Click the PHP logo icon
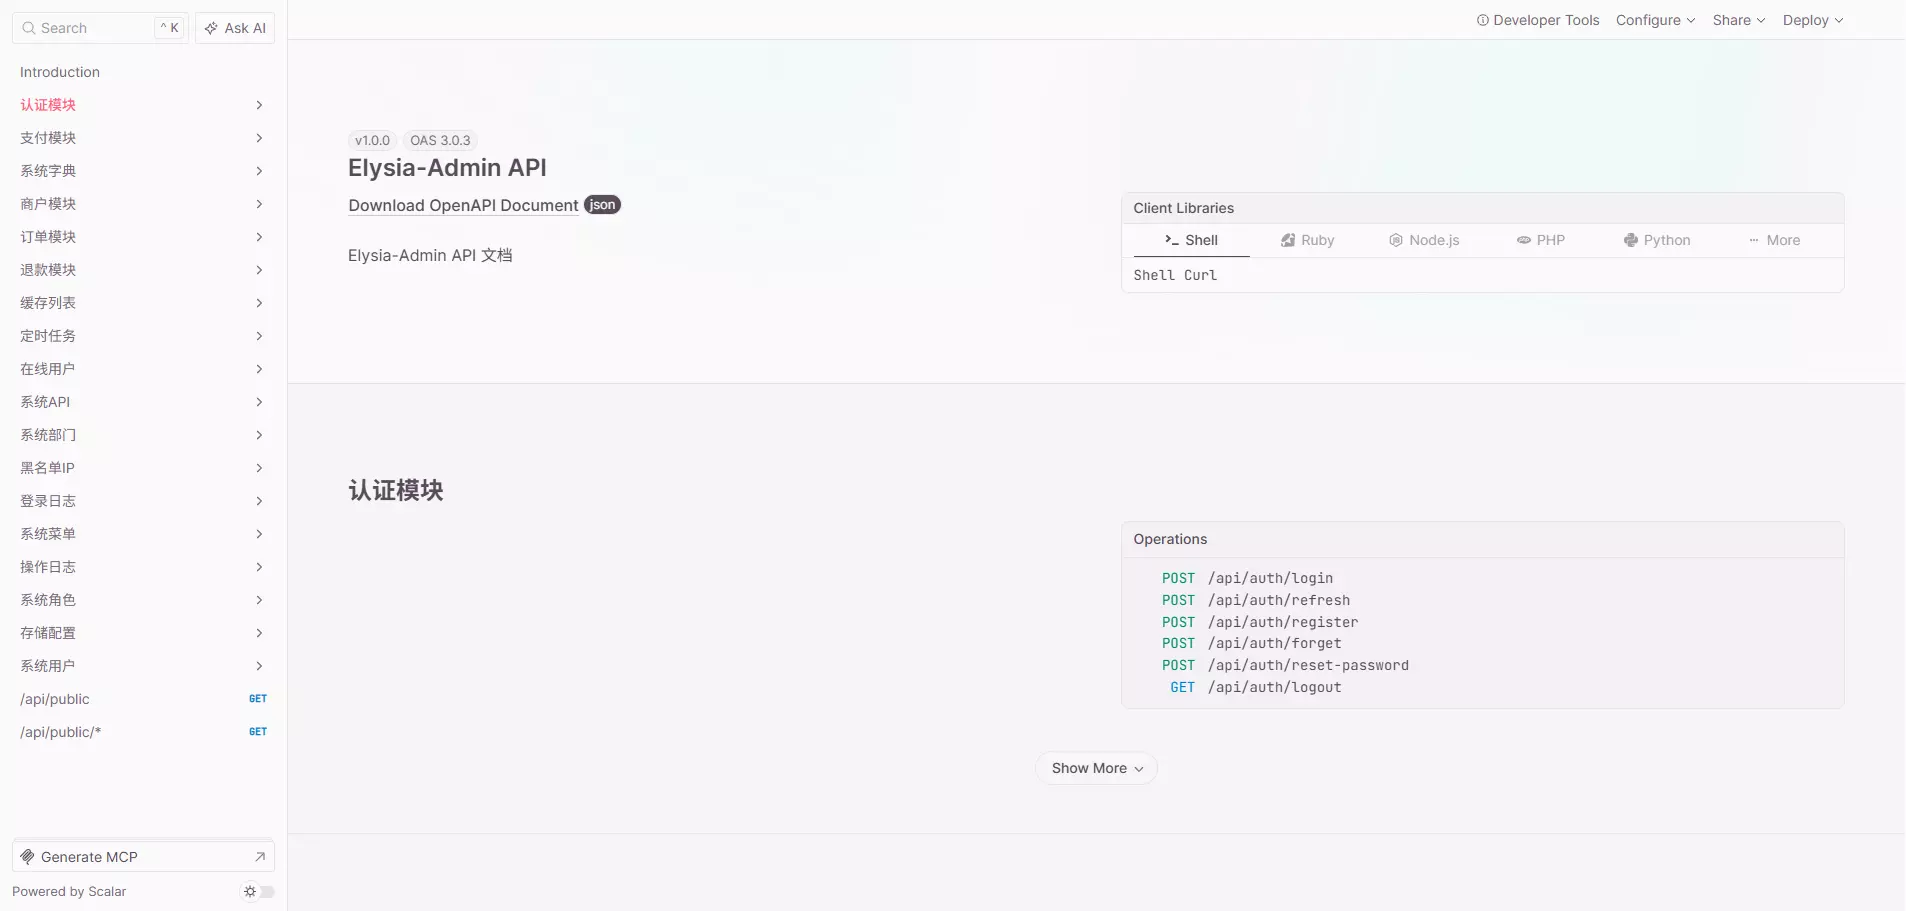Image resolution: width=1906 pixels, height=911 pixels. pyautogui.click(x=1524, y=240)
